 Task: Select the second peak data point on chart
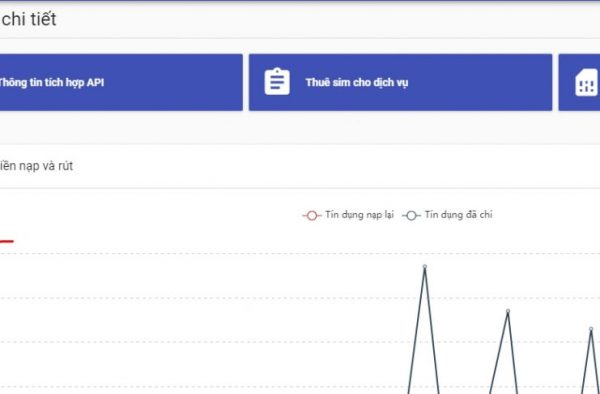point(508,311)
